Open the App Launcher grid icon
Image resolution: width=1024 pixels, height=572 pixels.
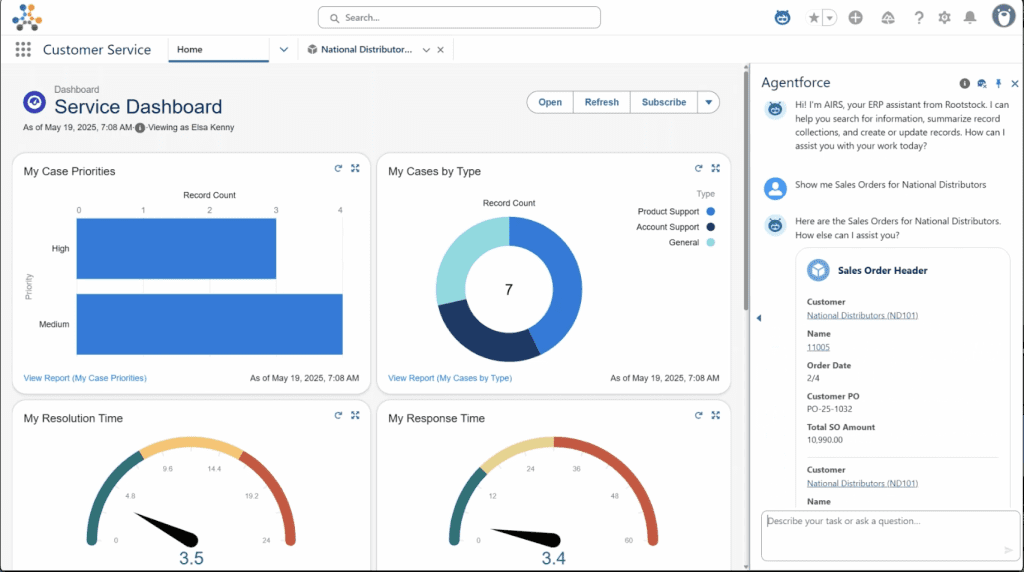click(23, 50)
